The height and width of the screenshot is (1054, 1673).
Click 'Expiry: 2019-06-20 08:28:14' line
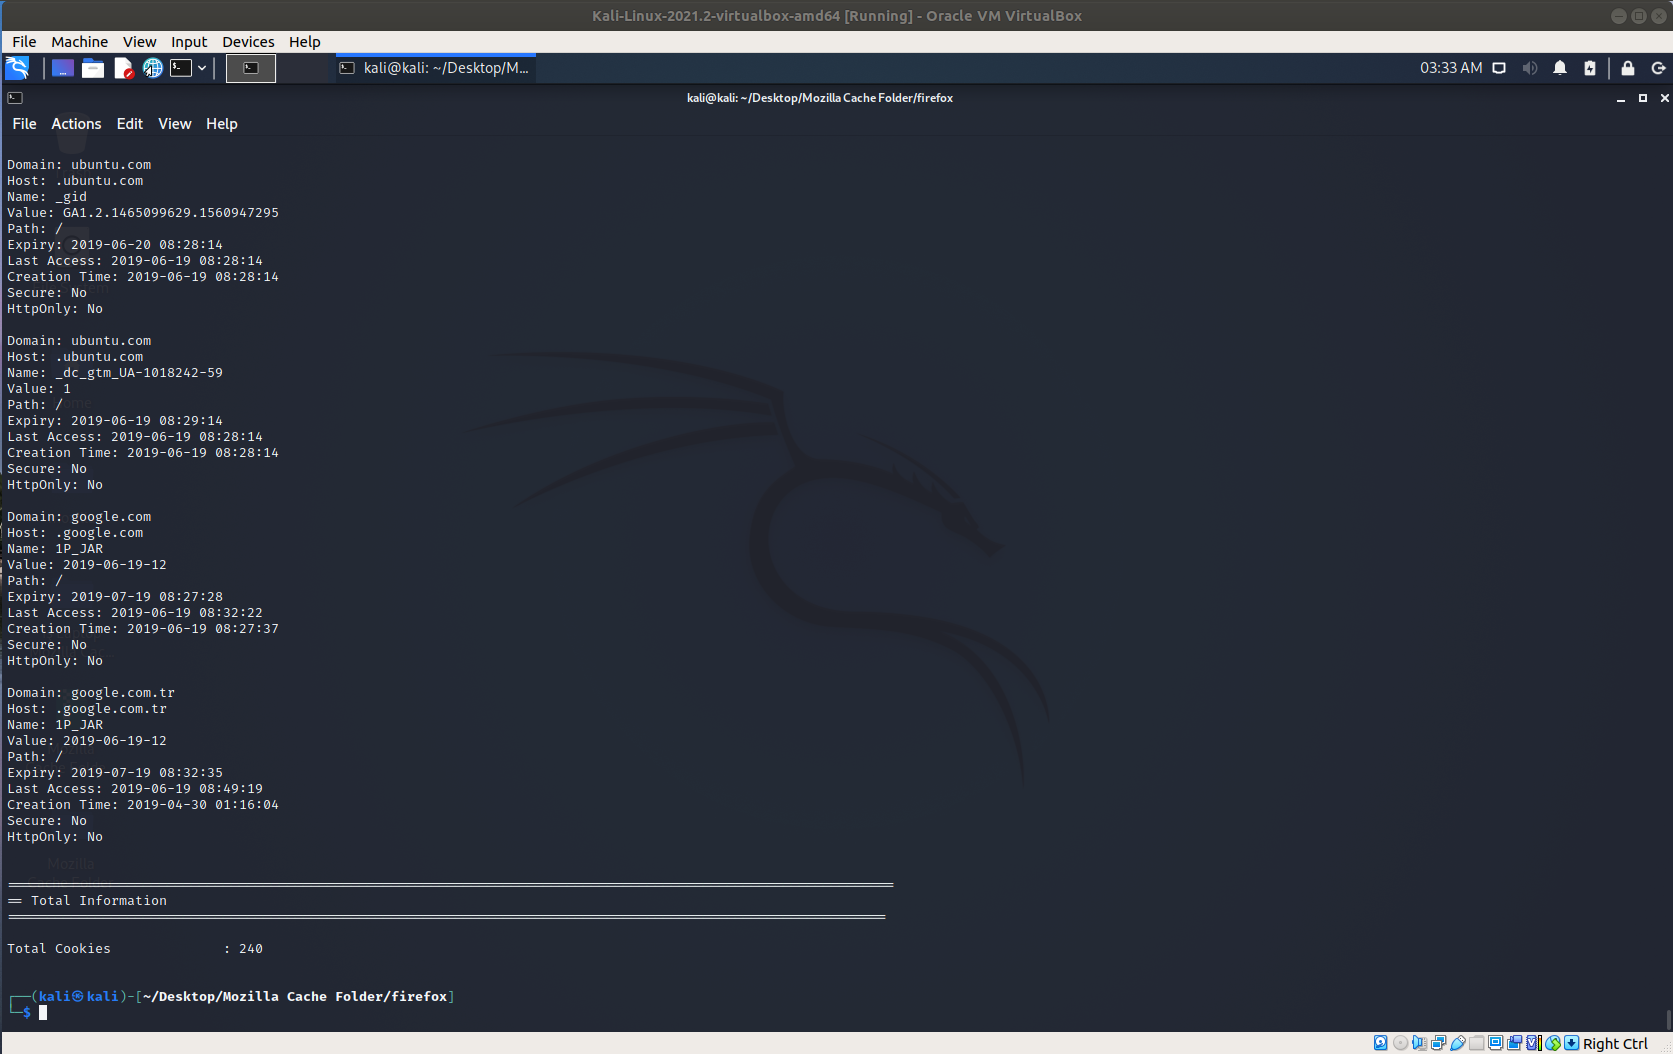click(115, 245)
